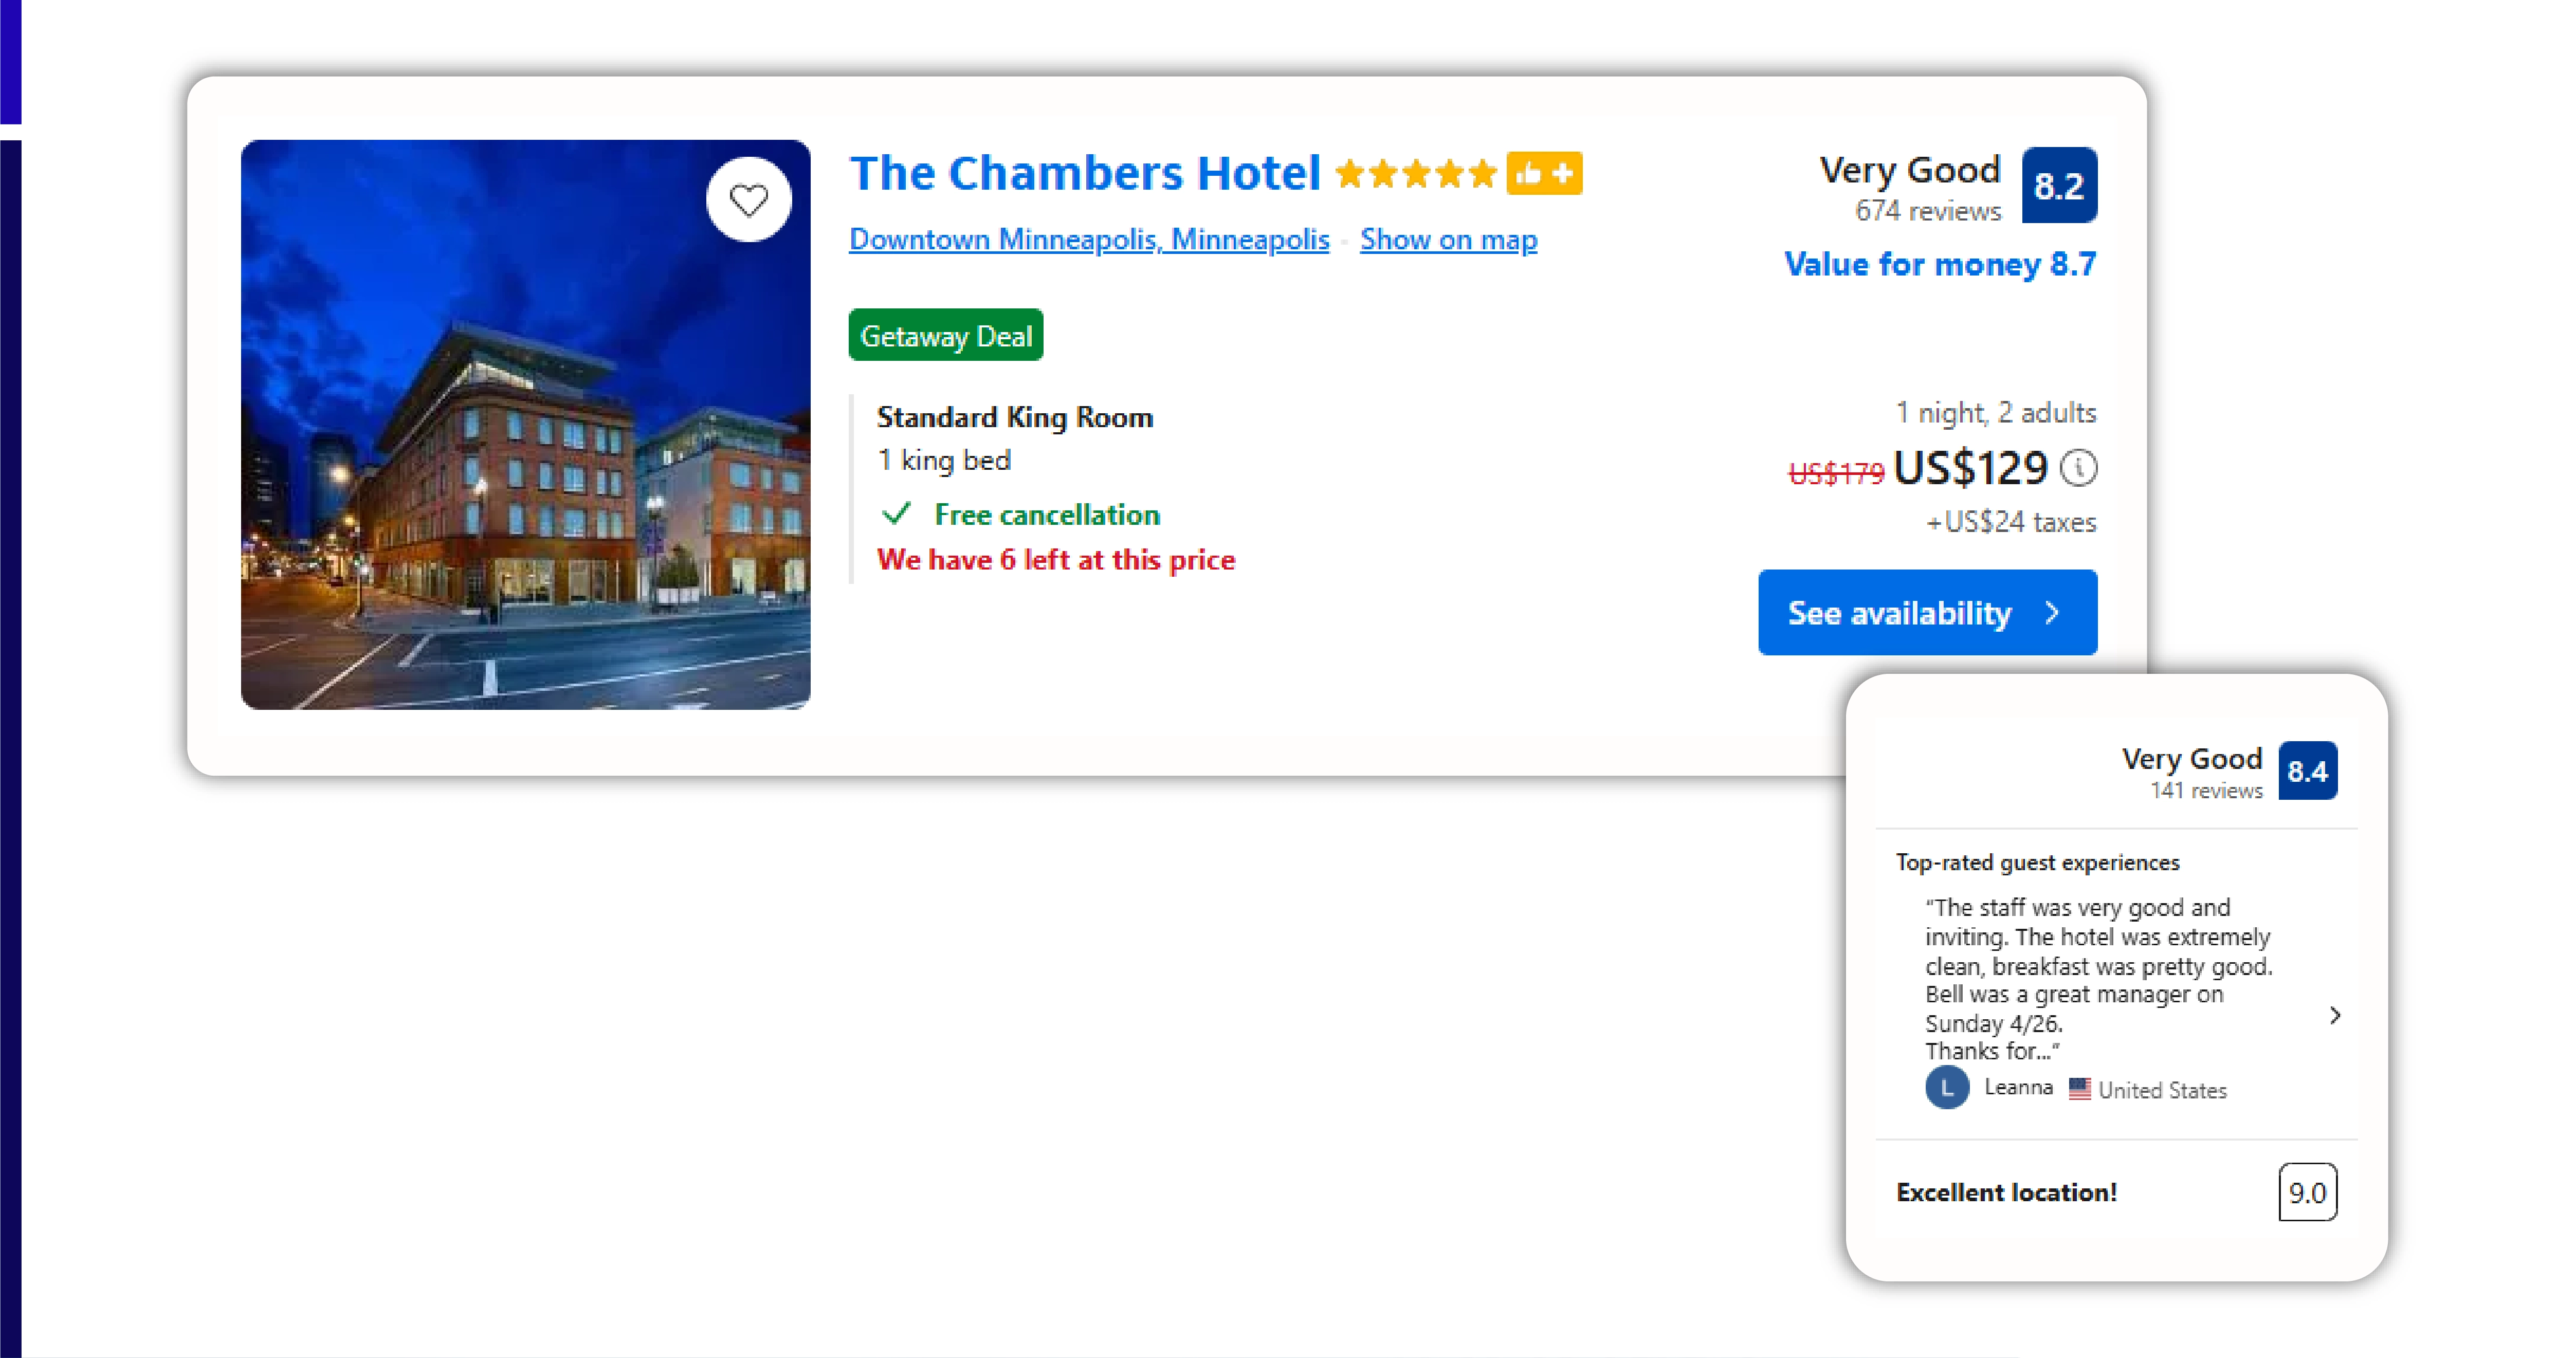2576x1358 pixels.
Task: Click the 8.2 review score badge
Action: click(x=2059, y=185)
